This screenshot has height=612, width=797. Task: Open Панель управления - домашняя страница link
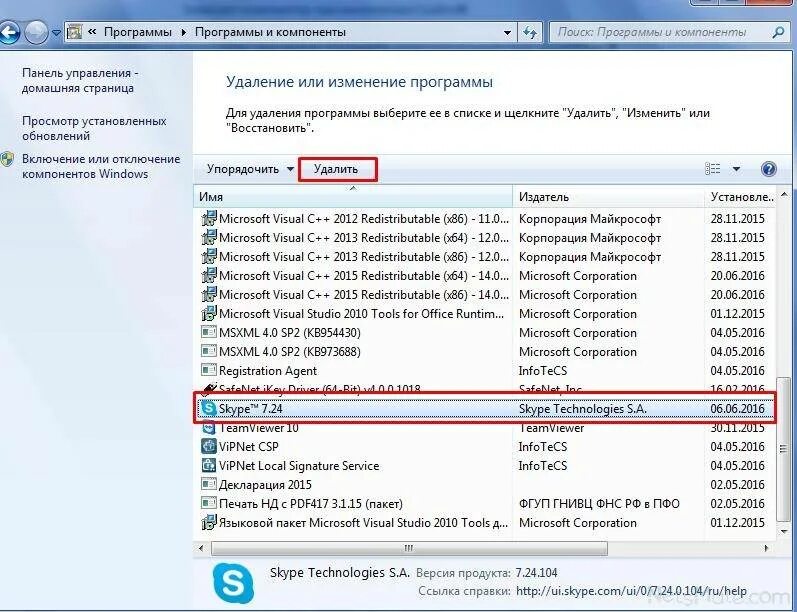point(80,80)
